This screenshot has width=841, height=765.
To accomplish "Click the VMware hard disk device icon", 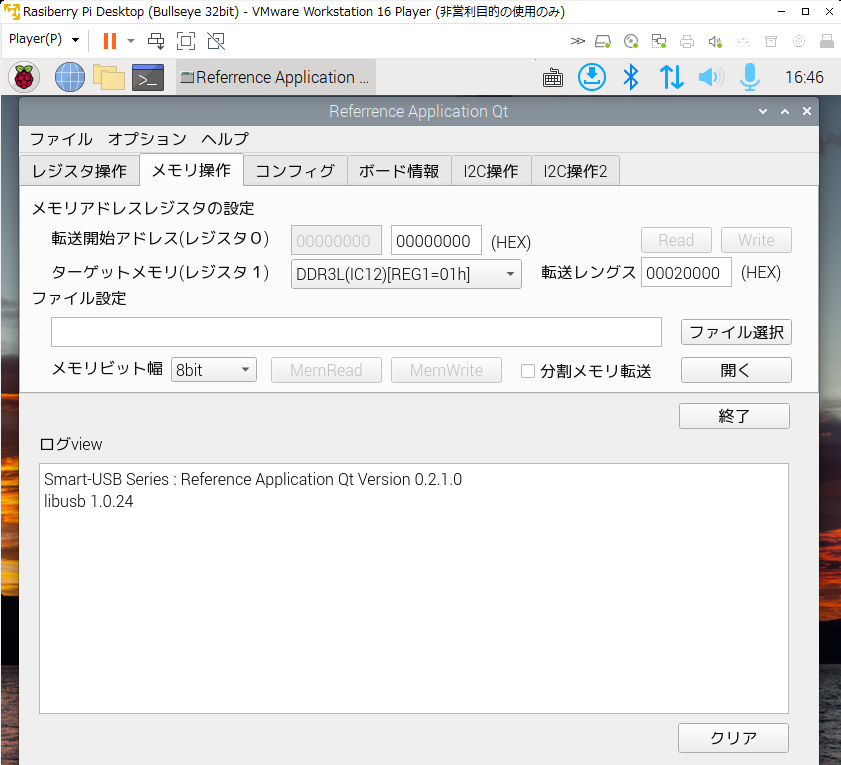I will click(603, 41).
